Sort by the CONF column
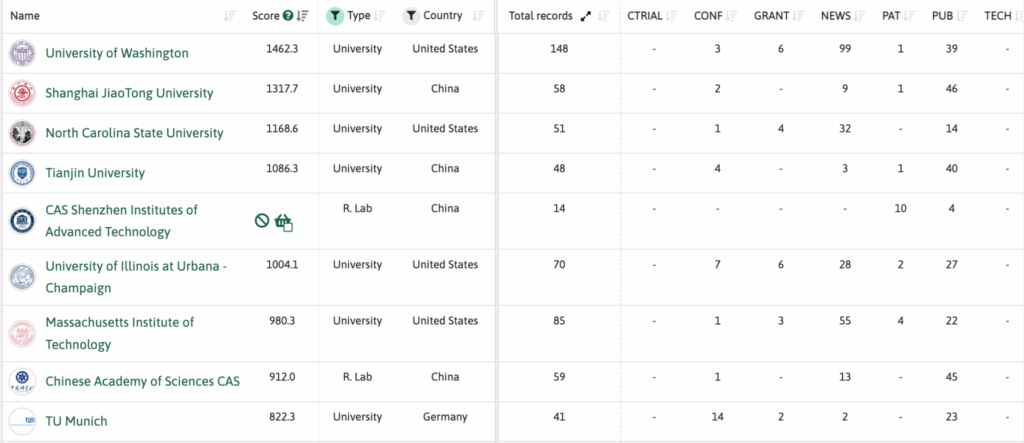The width and height of the screenshot is (1024, 443). [734, 16]
